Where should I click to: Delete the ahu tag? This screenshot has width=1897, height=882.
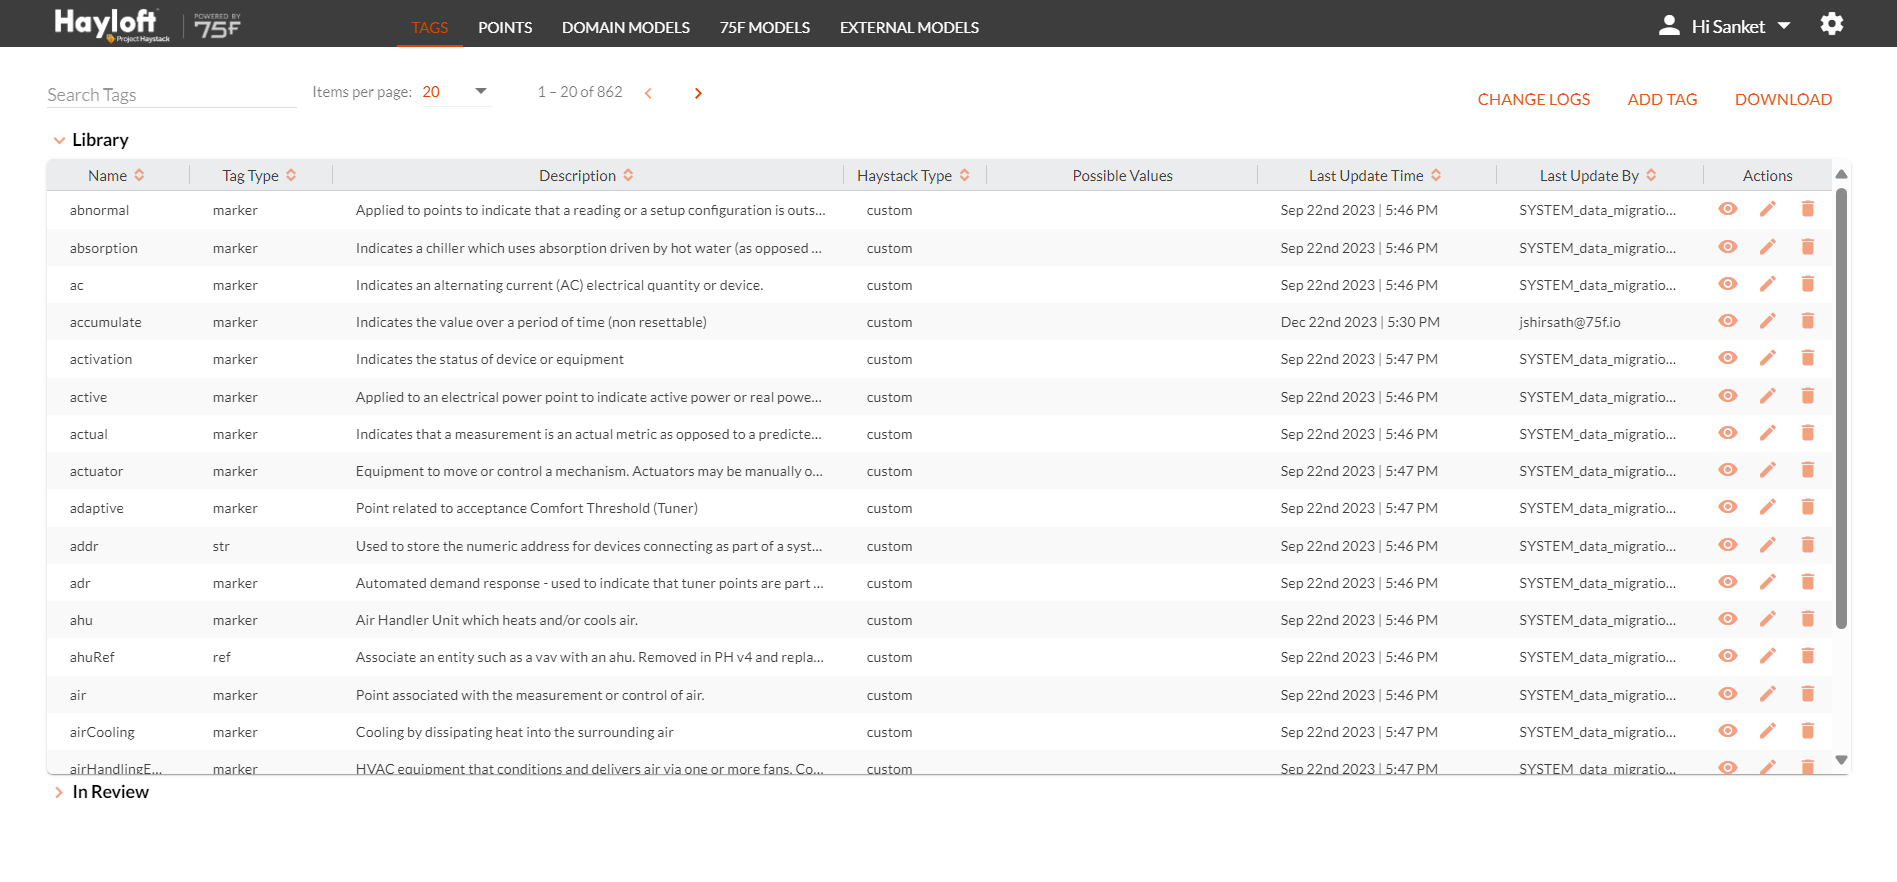[x=1808, y=619]
